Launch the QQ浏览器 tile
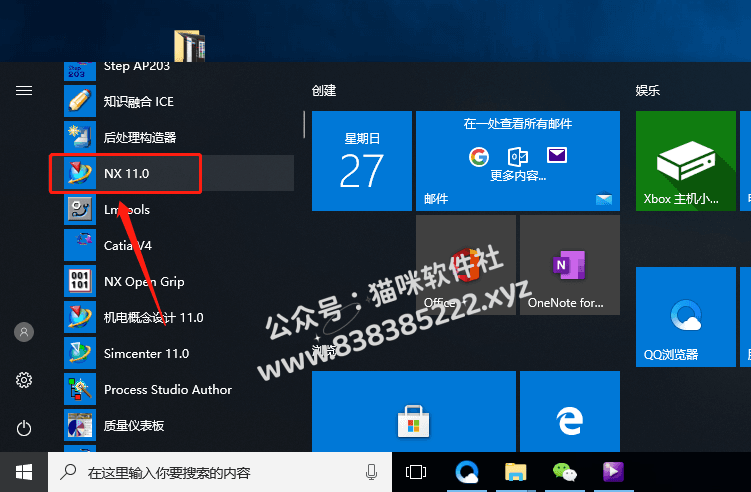Screen dimensions: 751x492 685,317
